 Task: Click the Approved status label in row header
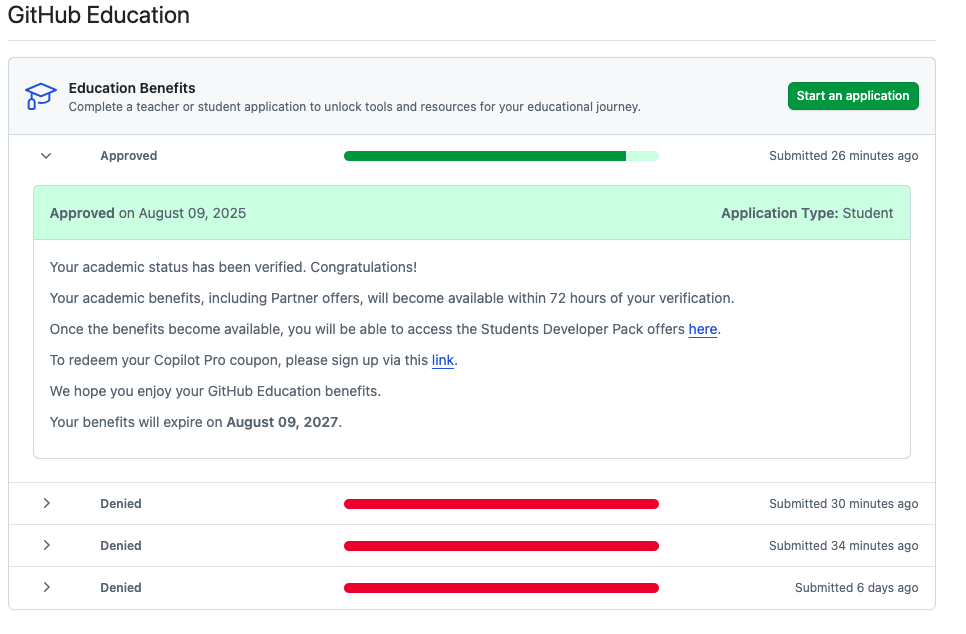click(128, 156)
